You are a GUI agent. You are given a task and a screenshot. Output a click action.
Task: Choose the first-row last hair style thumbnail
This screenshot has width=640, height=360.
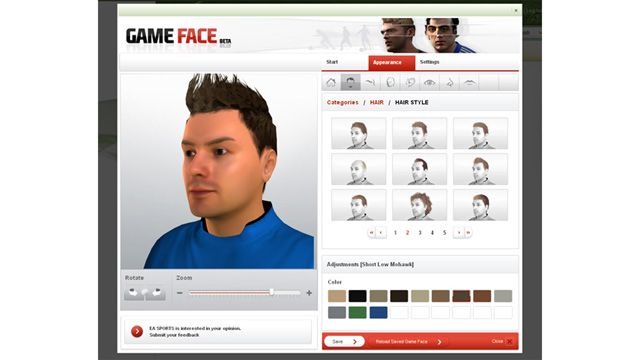point(480,133)
